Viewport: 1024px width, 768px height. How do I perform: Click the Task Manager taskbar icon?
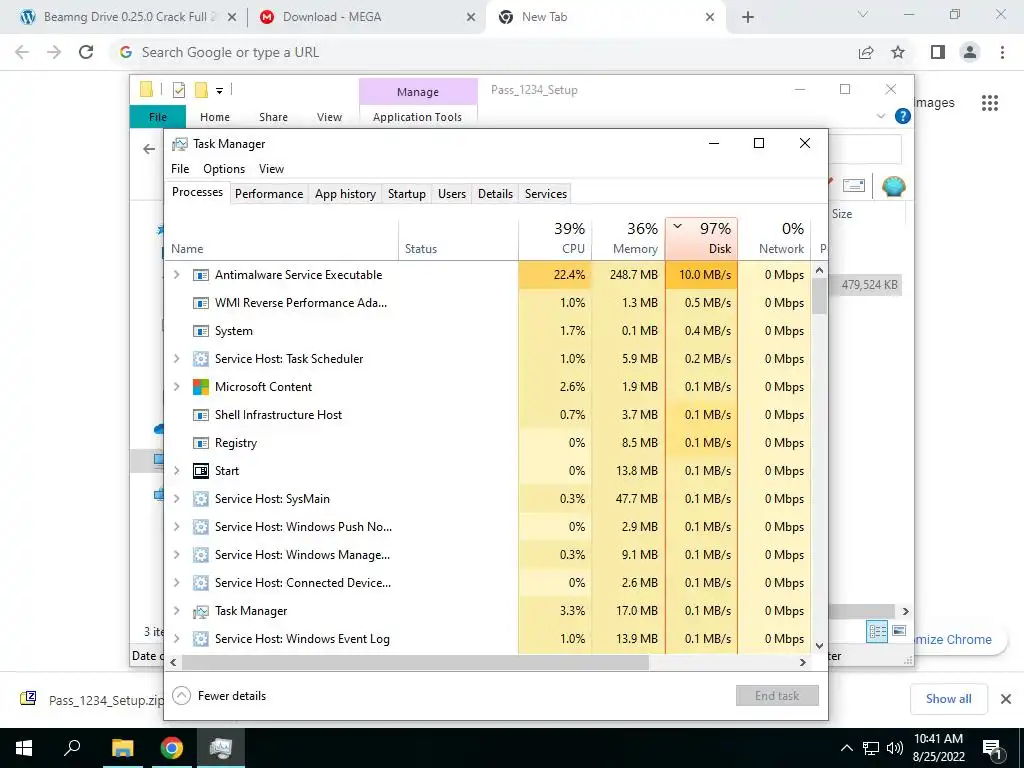click(221, 748)
